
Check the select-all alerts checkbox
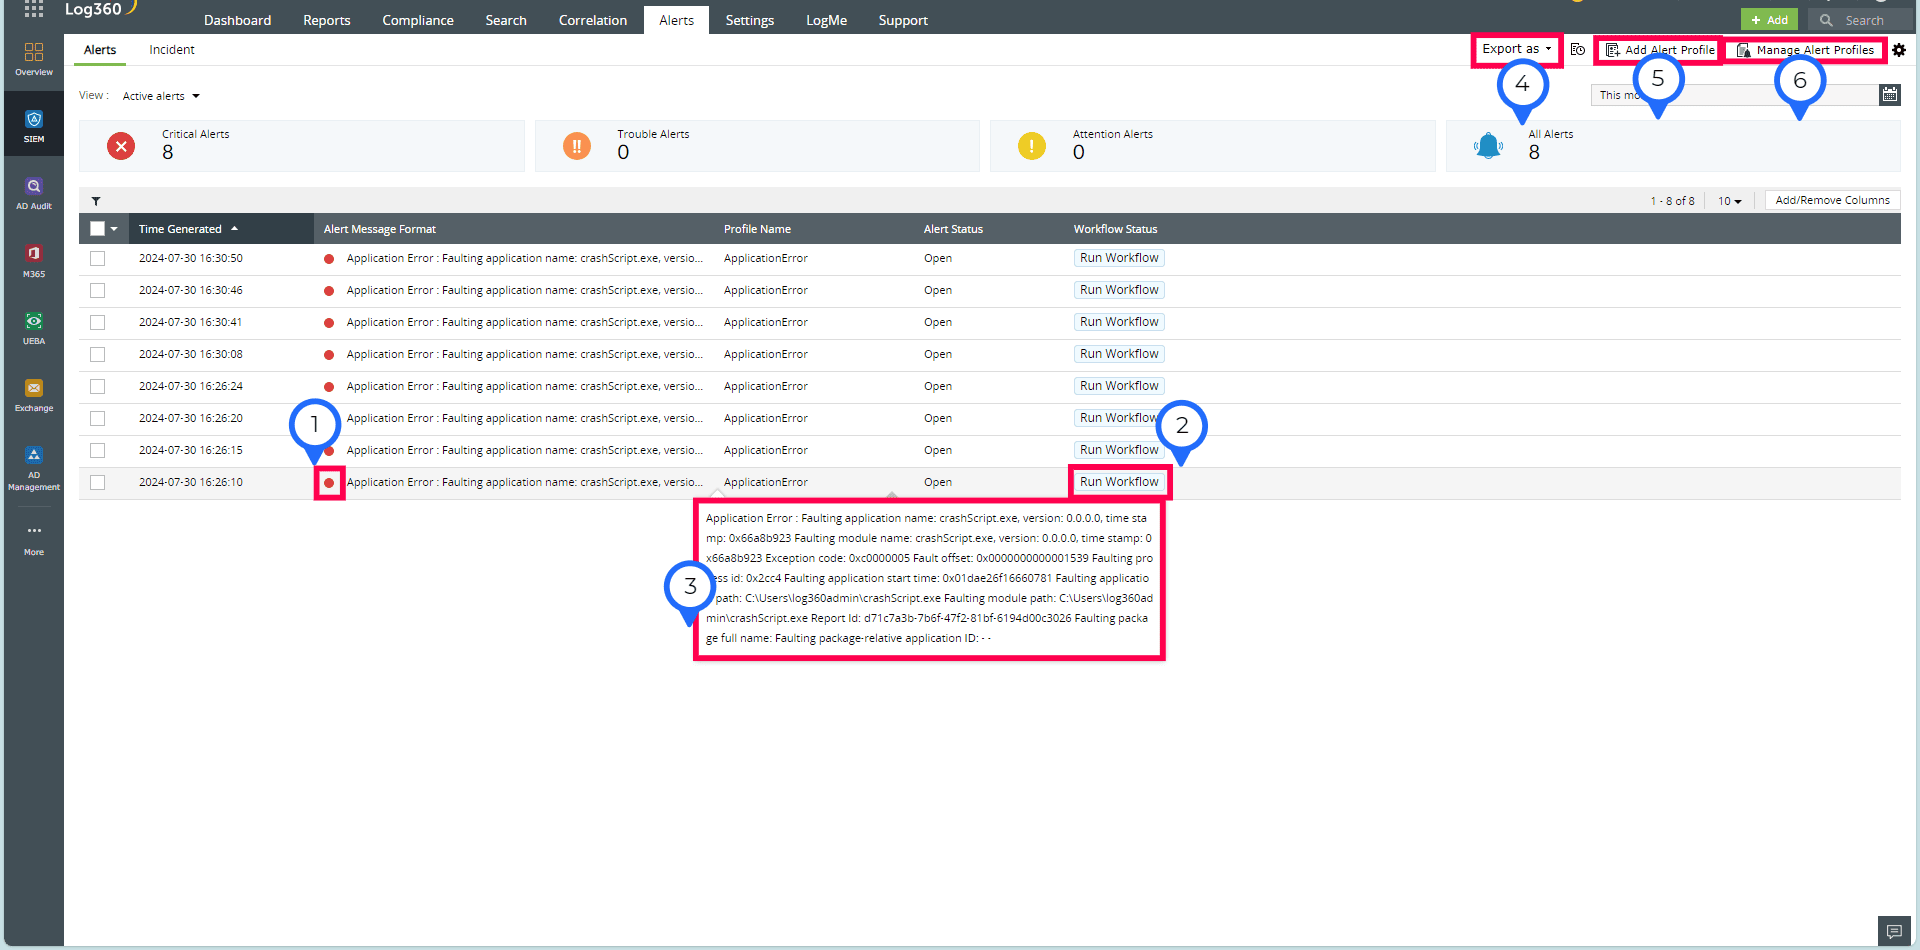coord(97,228)
